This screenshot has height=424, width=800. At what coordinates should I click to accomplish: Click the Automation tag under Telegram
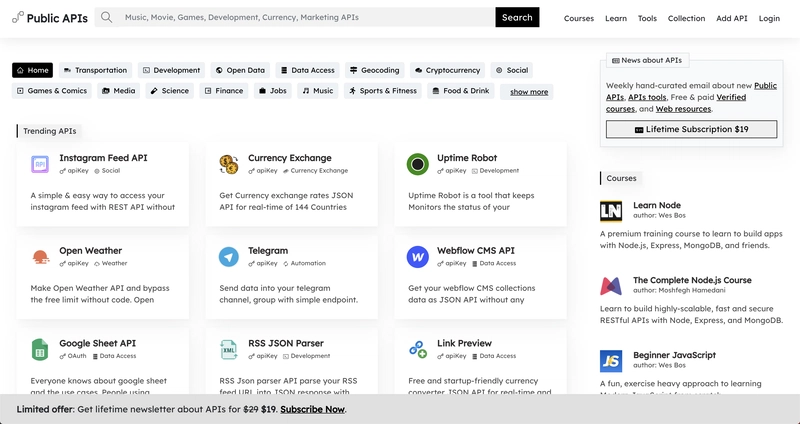(x=304, y=263)
